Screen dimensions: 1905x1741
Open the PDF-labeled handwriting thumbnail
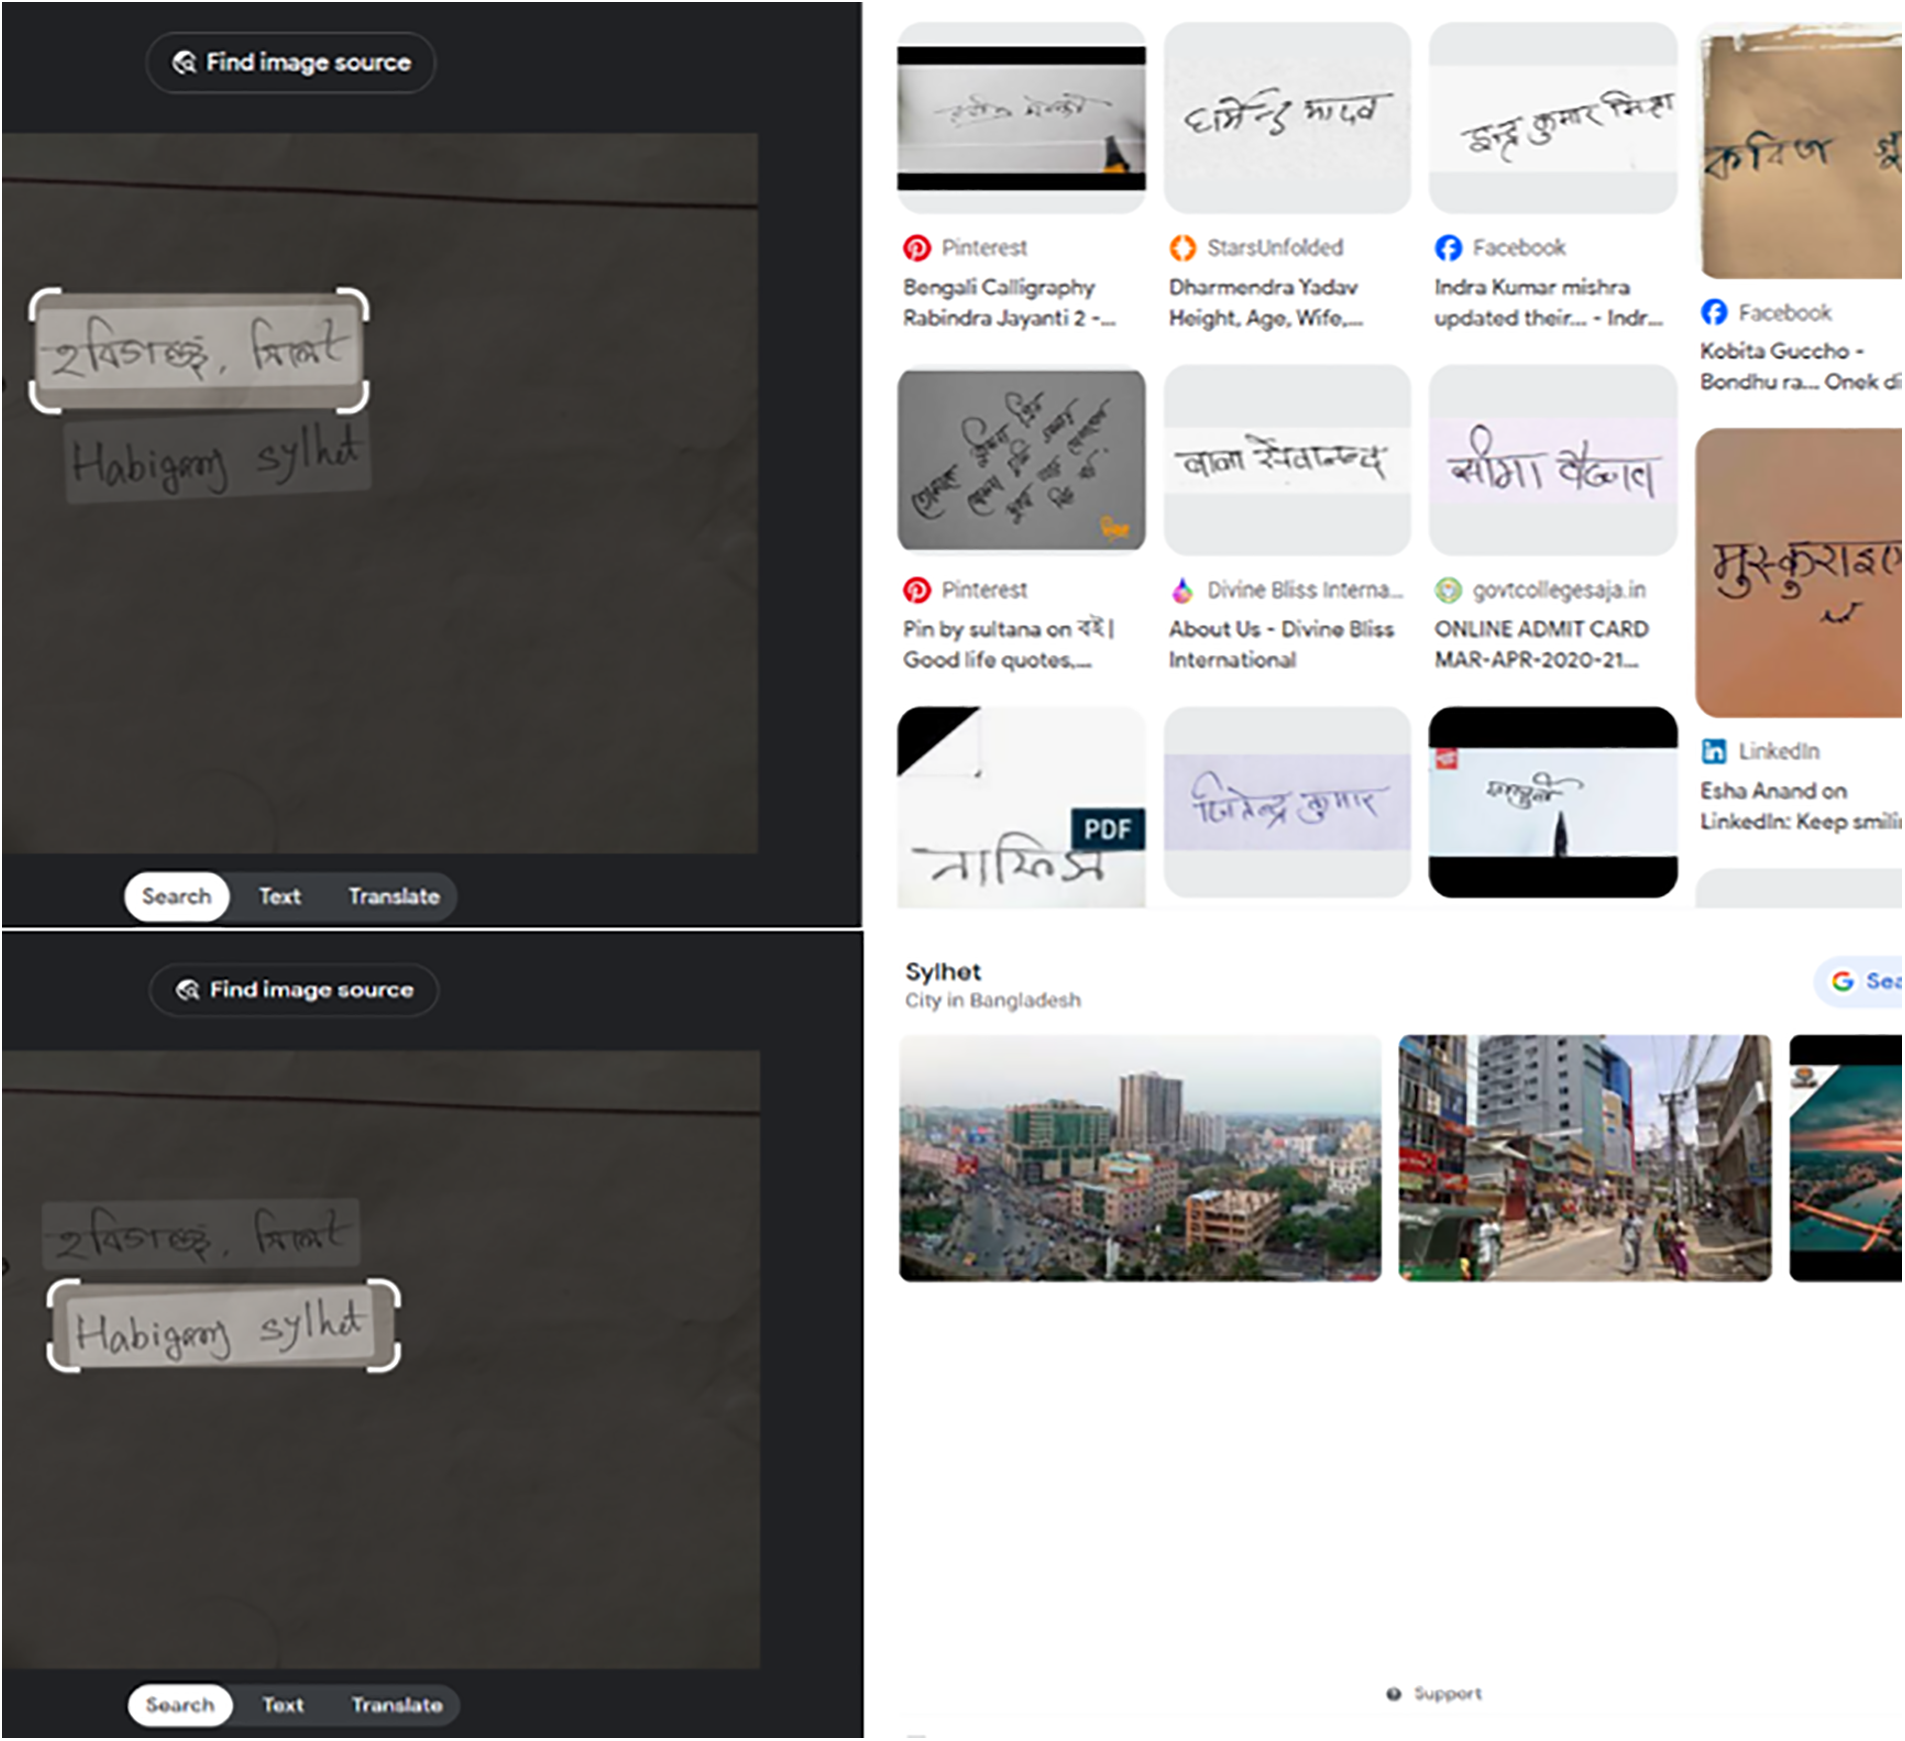[1020, 808]
